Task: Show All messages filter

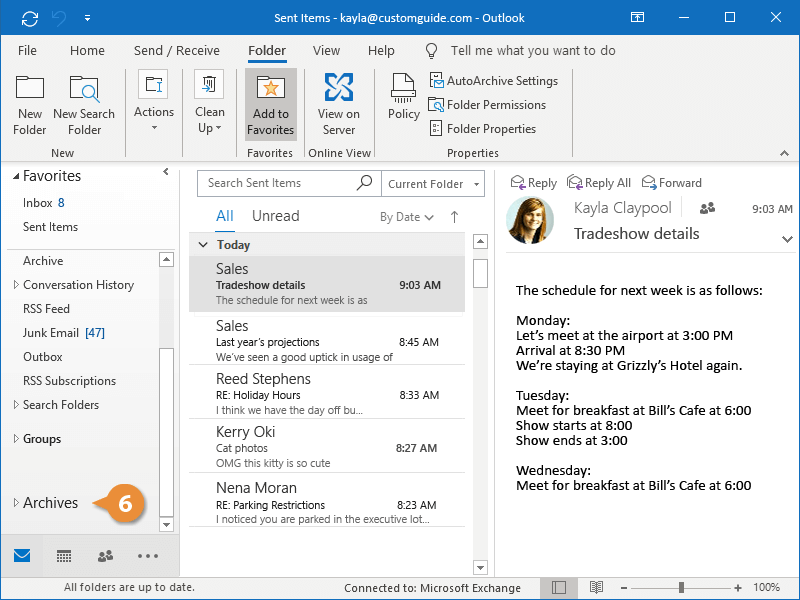Action: click(x=224, y=216)
